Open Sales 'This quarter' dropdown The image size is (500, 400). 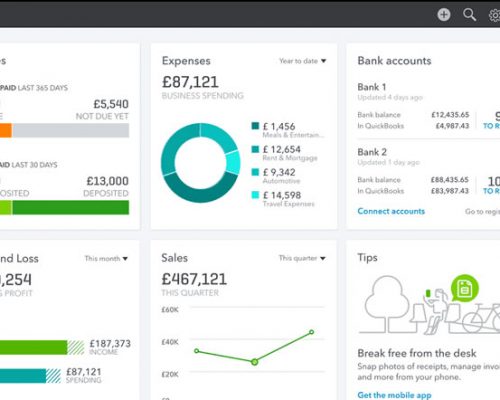click(x=302, y=258)
